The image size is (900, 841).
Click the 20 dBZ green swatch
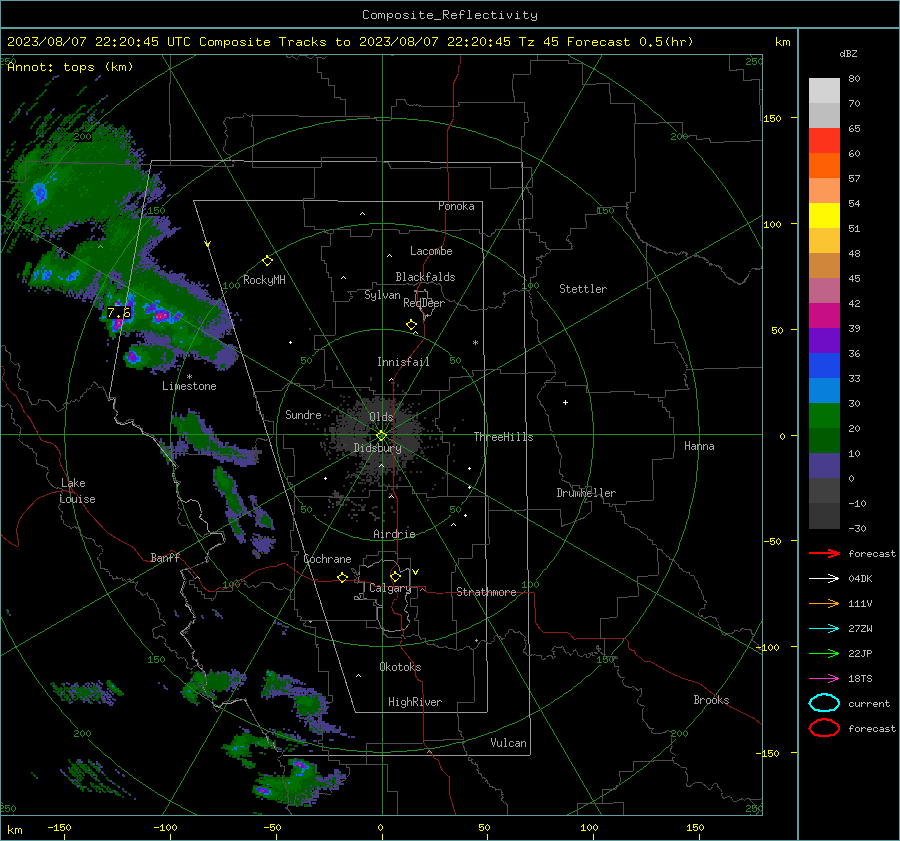[x=824, y=416]
